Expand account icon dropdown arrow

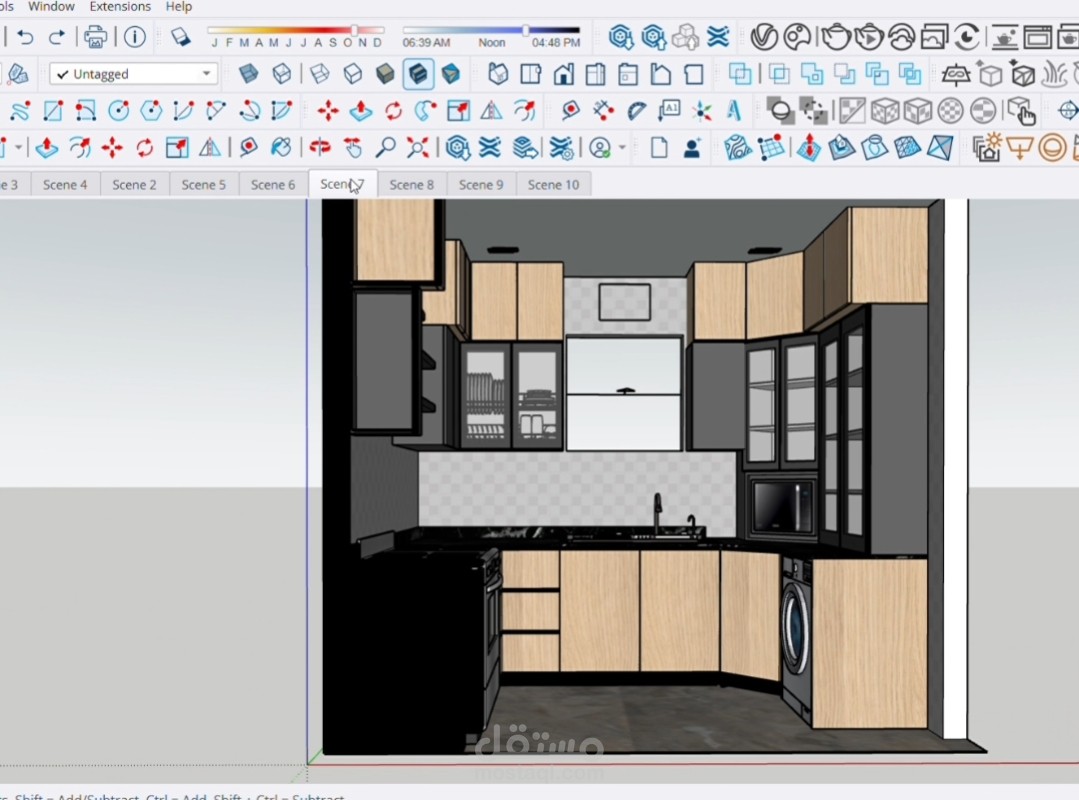(x=622, y=147)
